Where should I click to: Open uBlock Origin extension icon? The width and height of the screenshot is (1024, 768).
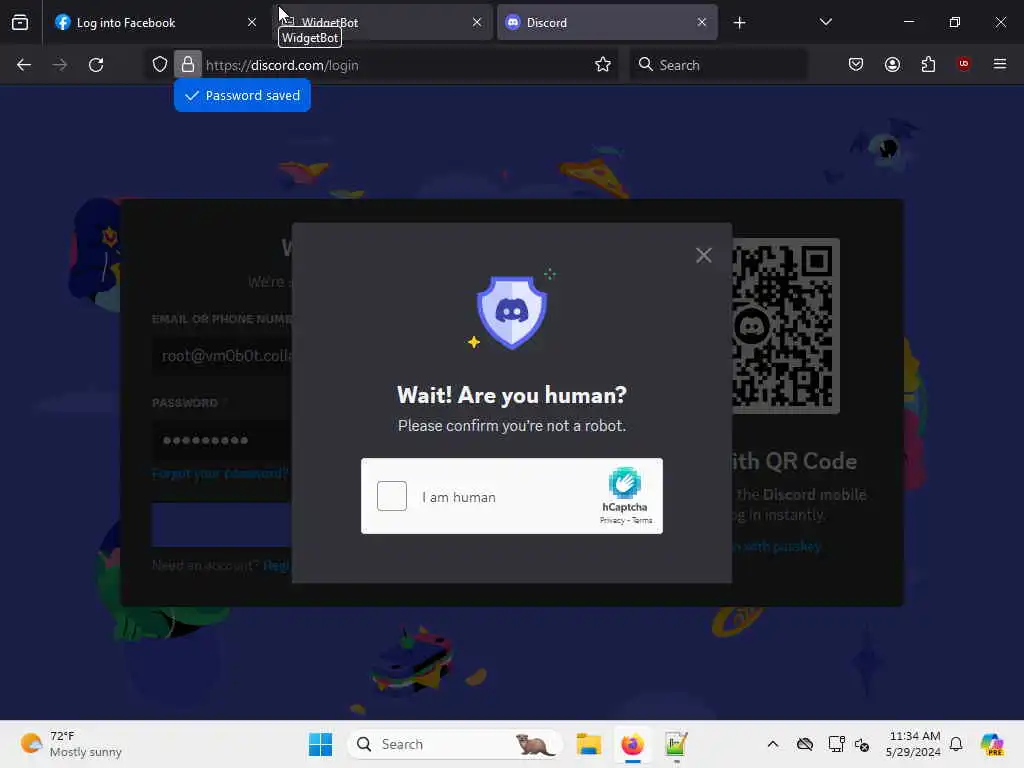(963, 63)
